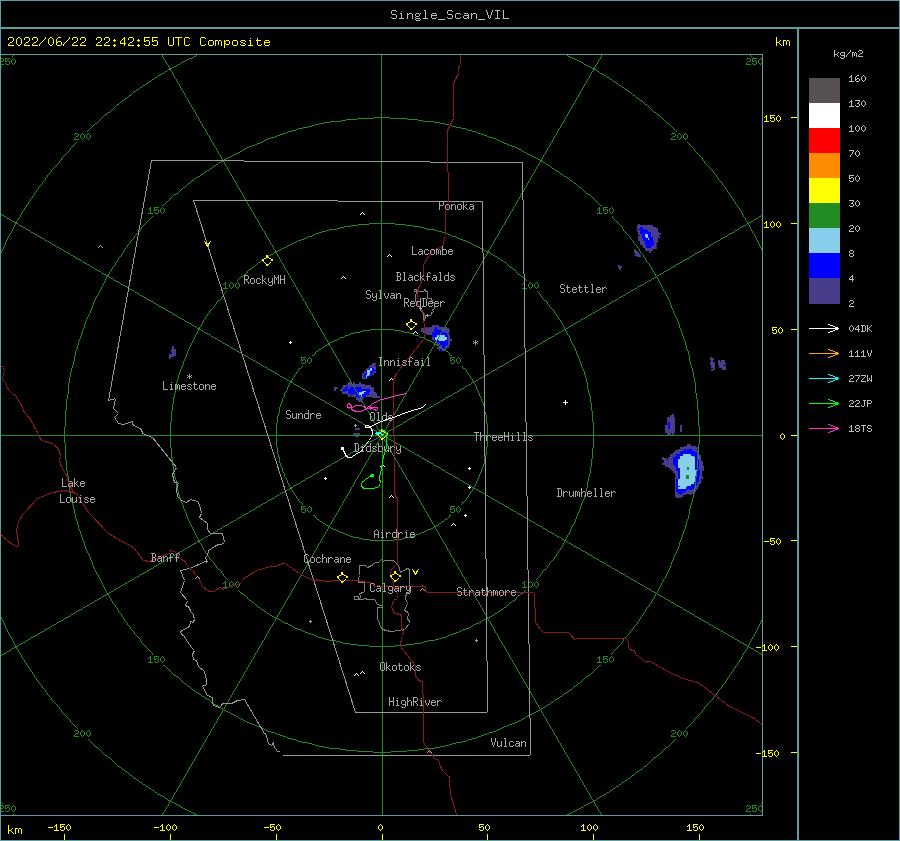Click the Lake Louise label

77,491
